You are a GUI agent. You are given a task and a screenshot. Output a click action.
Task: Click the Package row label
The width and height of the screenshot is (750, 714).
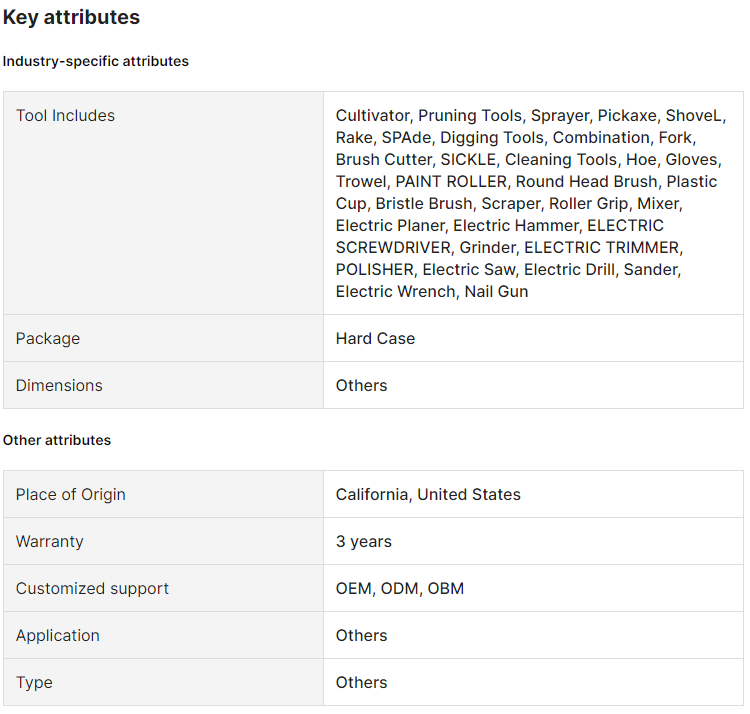coord(48,338)
